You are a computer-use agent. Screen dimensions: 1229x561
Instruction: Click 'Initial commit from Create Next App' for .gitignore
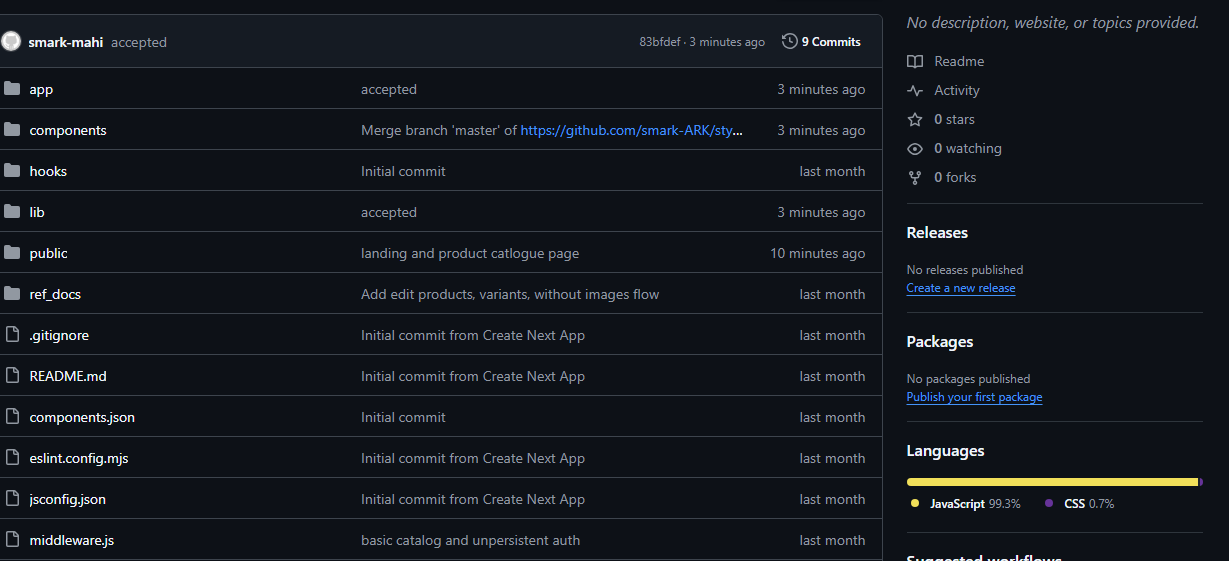coord(473,335)
